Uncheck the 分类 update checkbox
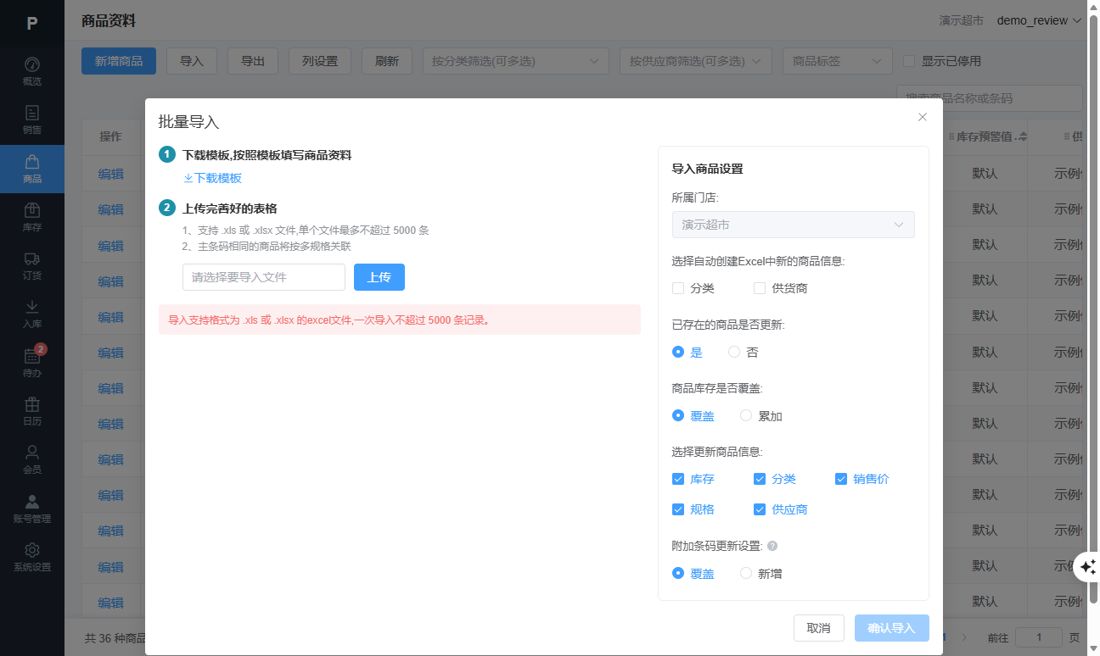 tap(759, 478)
